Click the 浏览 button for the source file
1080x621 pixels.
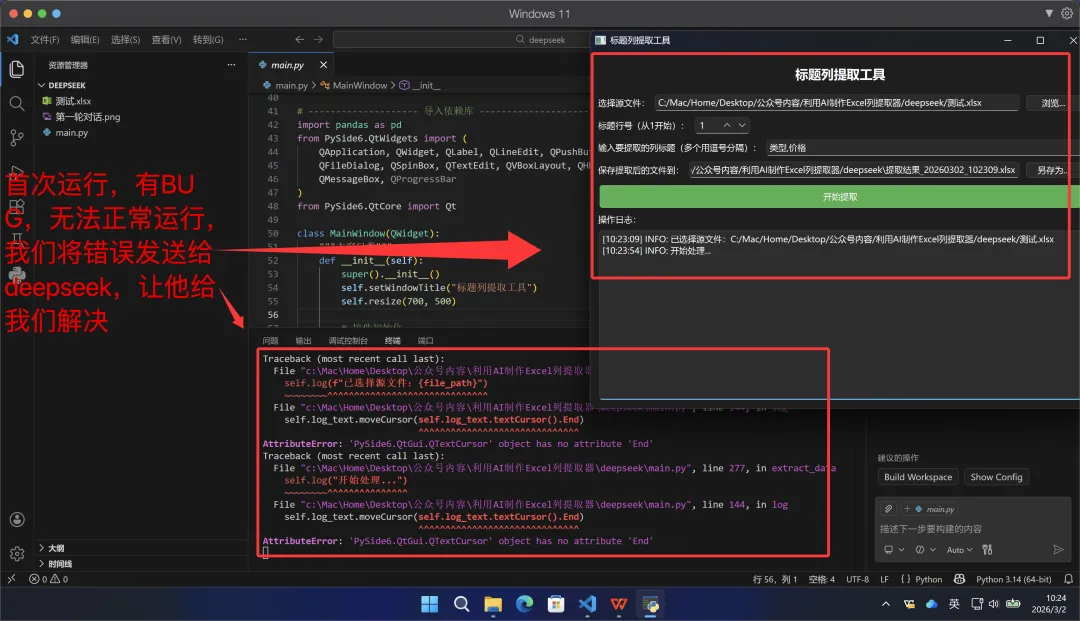(x=1052, y=103)
